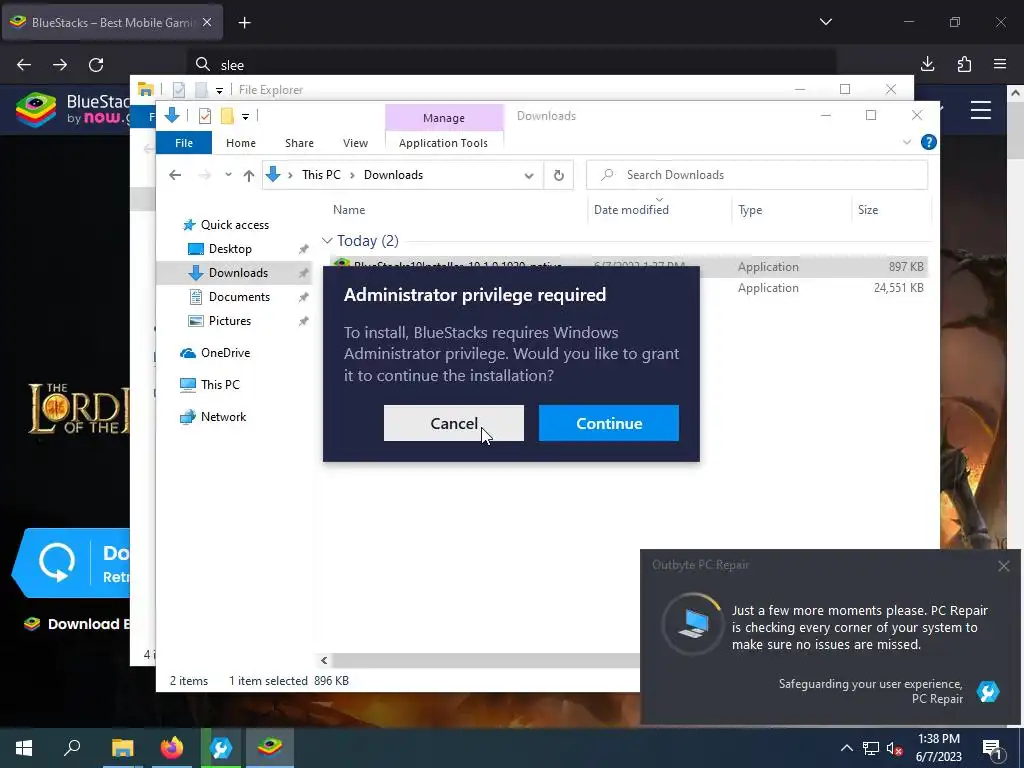Click Continue in the administrator privilege dialog
Viewport: 1024px width, 768px height.
[x=609, y=423]
